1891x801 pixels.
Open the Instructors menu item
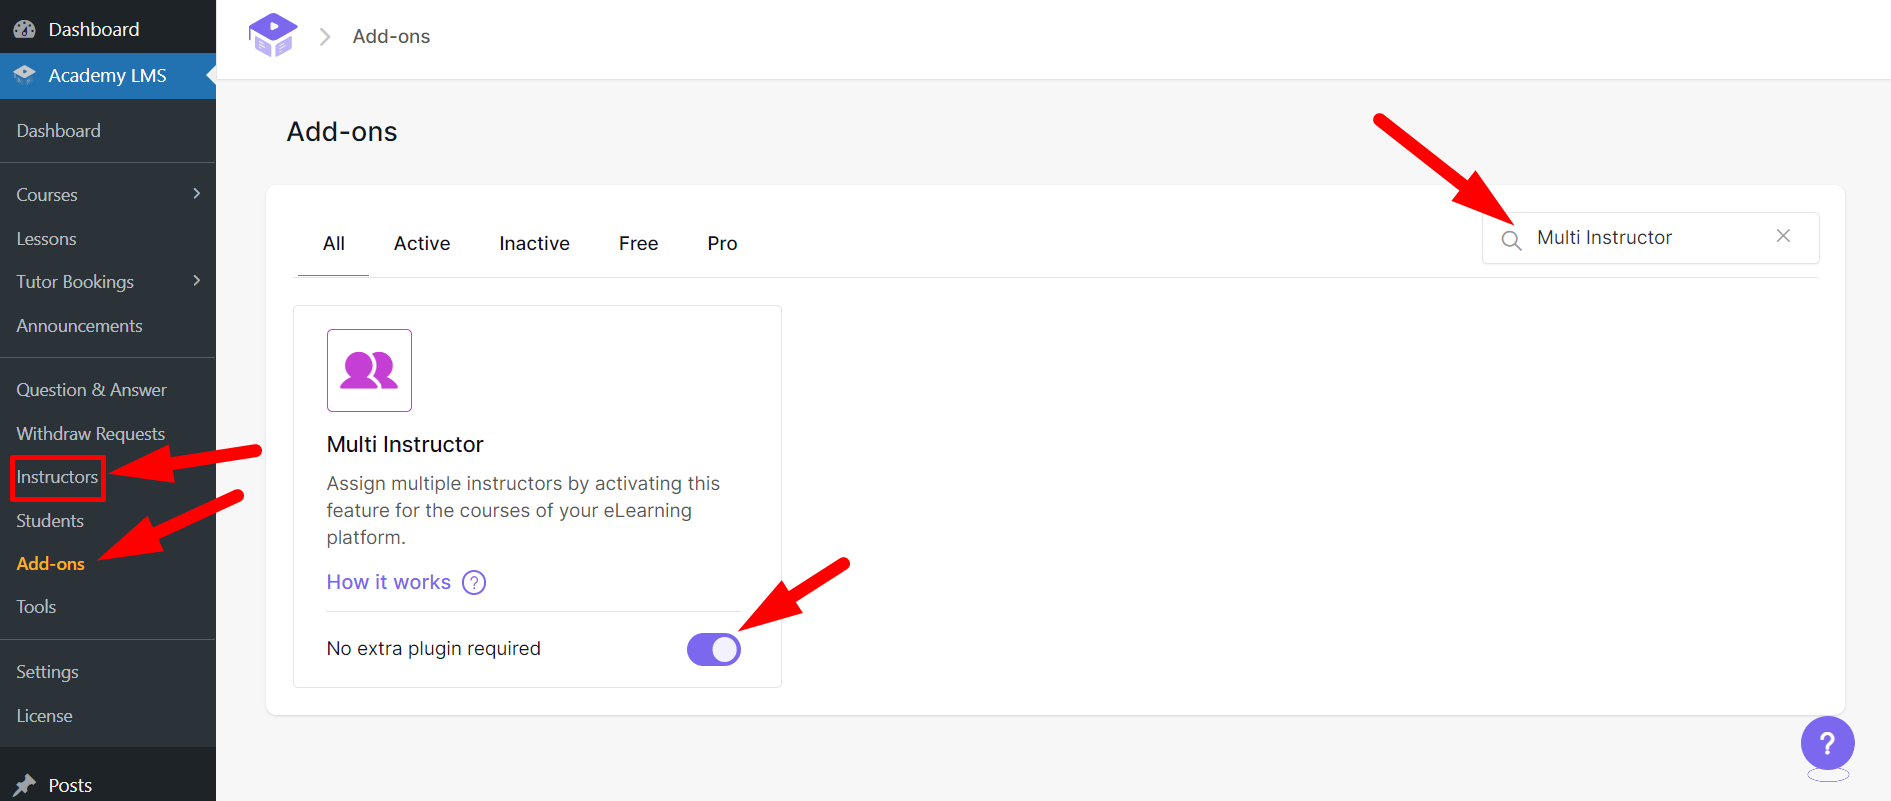[56, 477]
